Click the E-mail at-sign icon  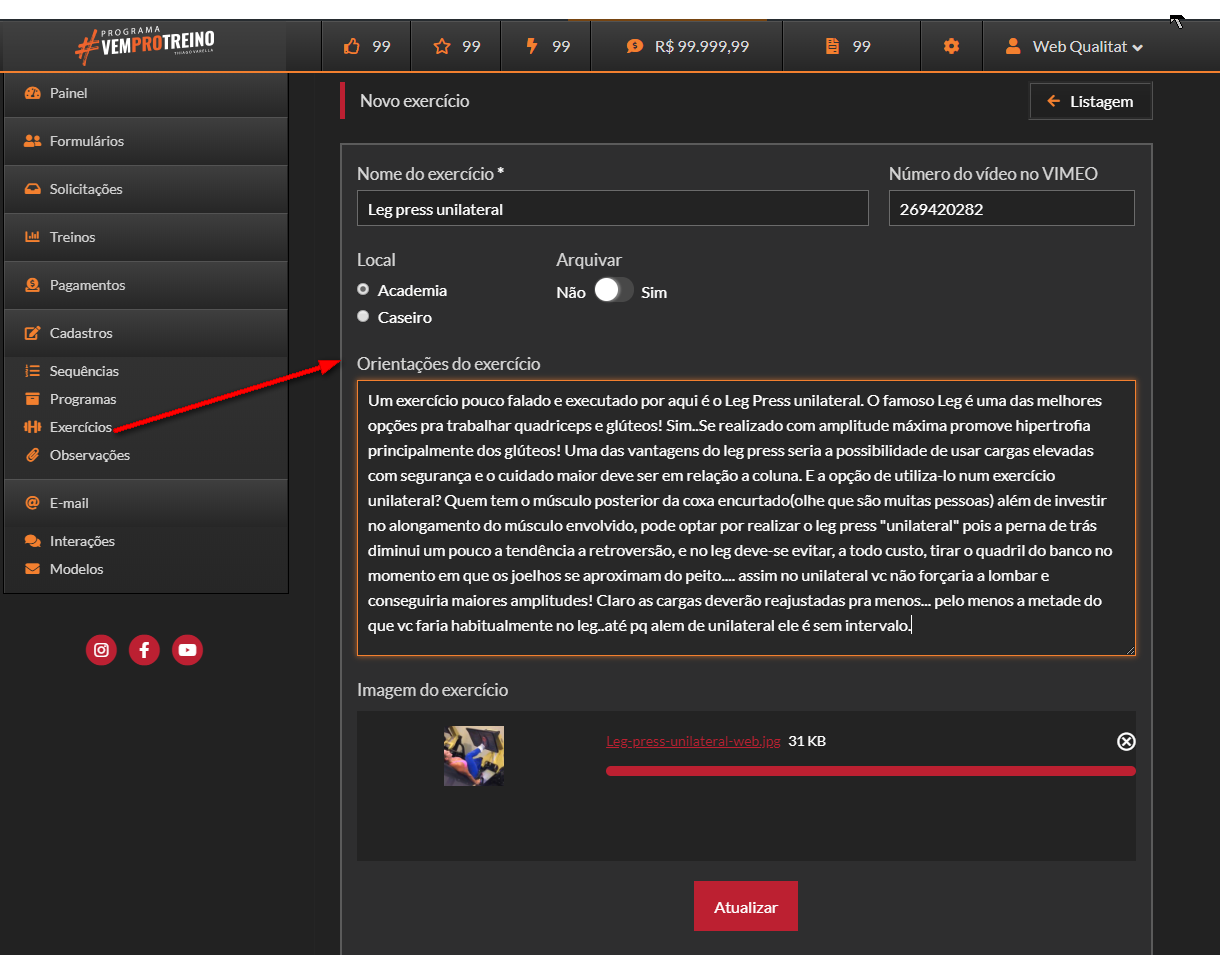click(x=32, y=503)
